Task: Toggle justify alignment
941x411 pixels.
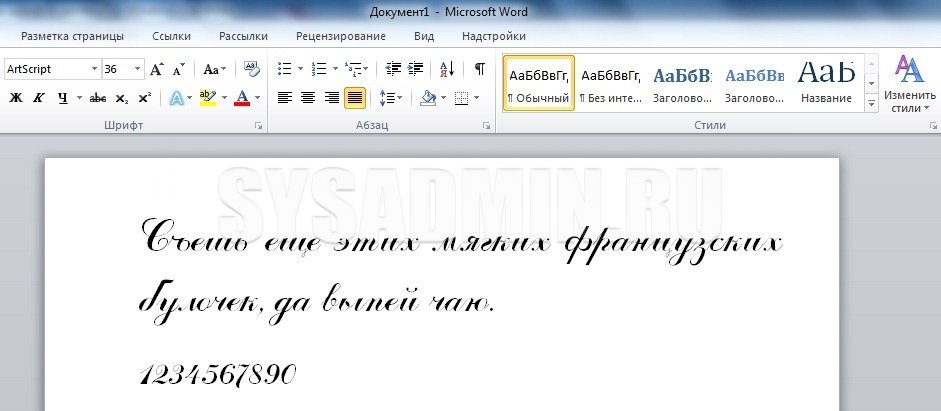Action: pos(355,98)
